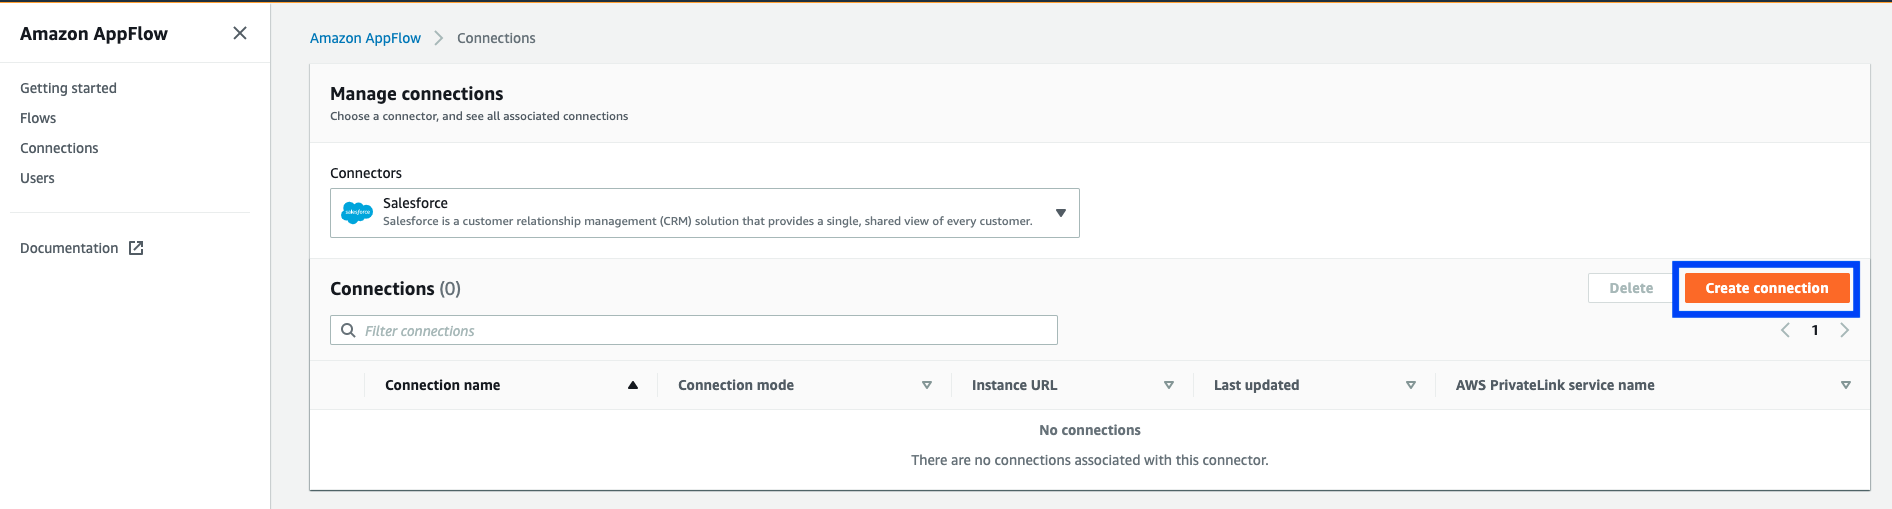Open Getting started in sidebar
Screen dimensions: 1892x509
(x=68, y=88)
